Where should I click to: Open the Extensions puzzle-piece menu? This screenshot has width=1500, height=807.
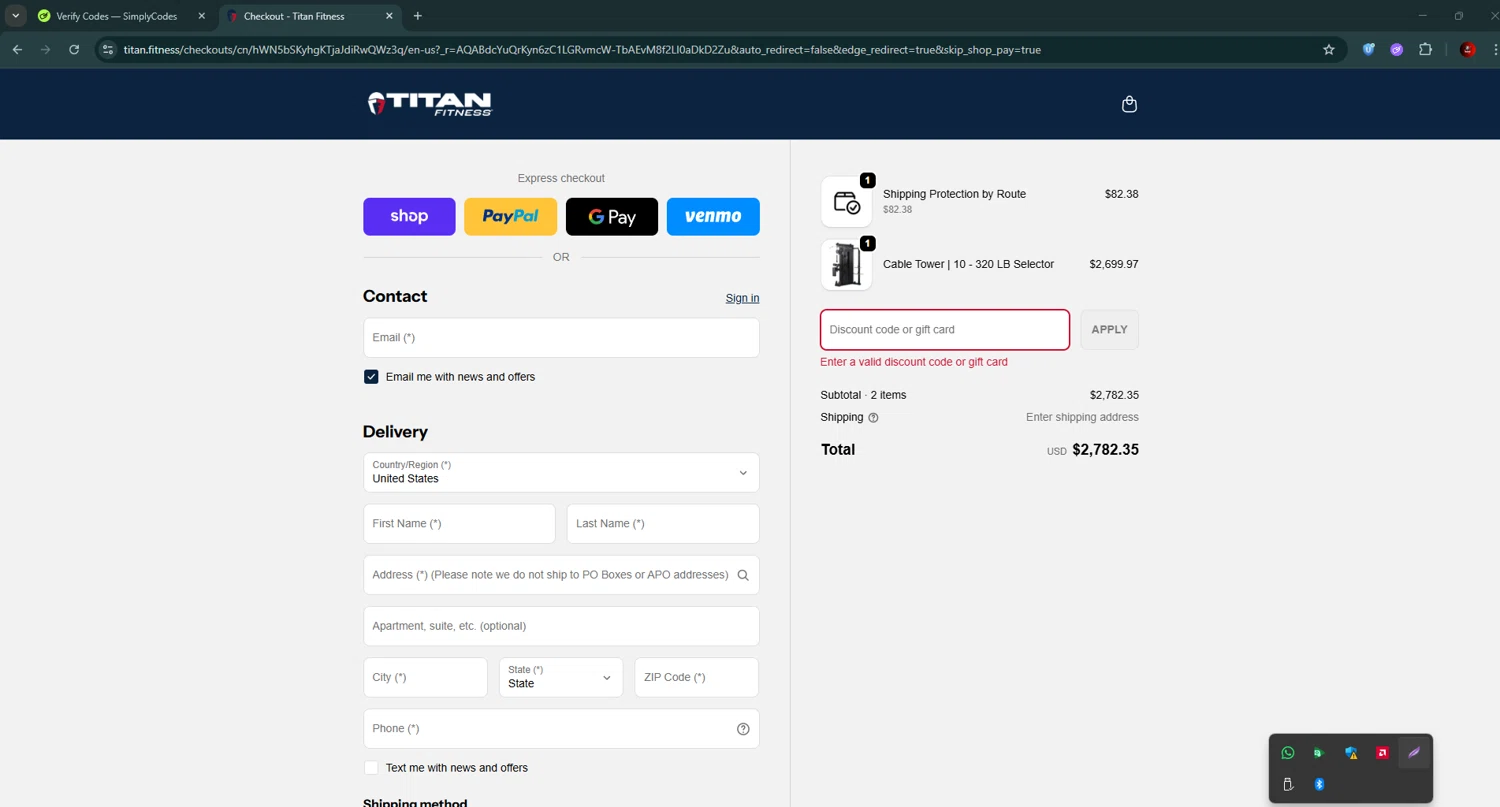[1426, 49]
